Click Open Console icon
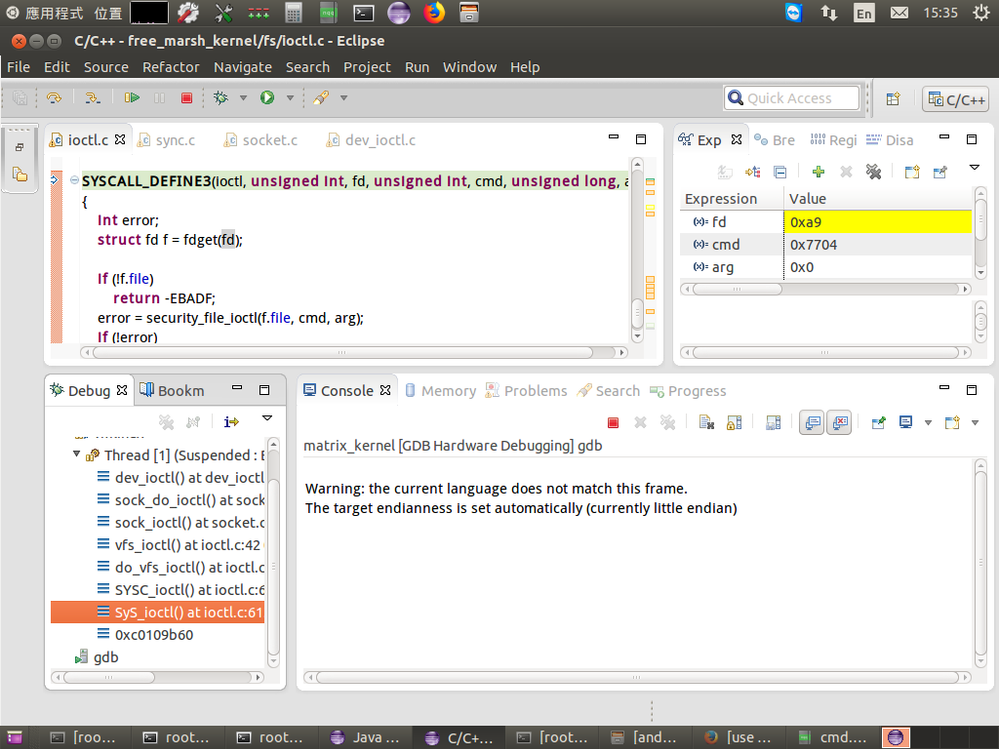This screenshot has height=749, width=999. [952, 422]
